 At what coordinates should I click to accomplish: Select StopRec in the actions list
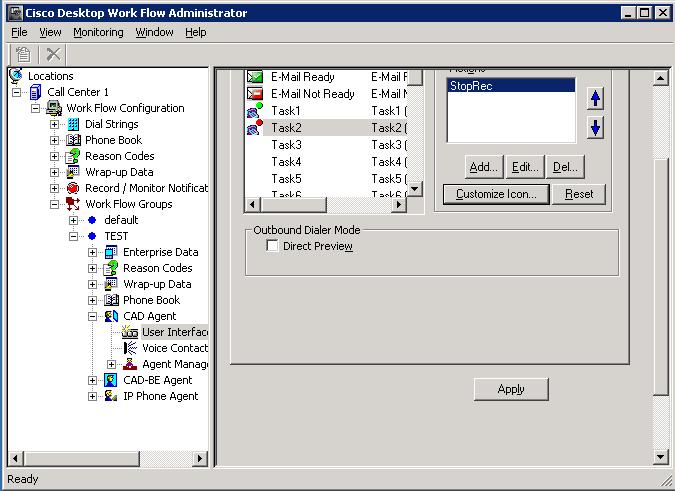tap(511, 86)
